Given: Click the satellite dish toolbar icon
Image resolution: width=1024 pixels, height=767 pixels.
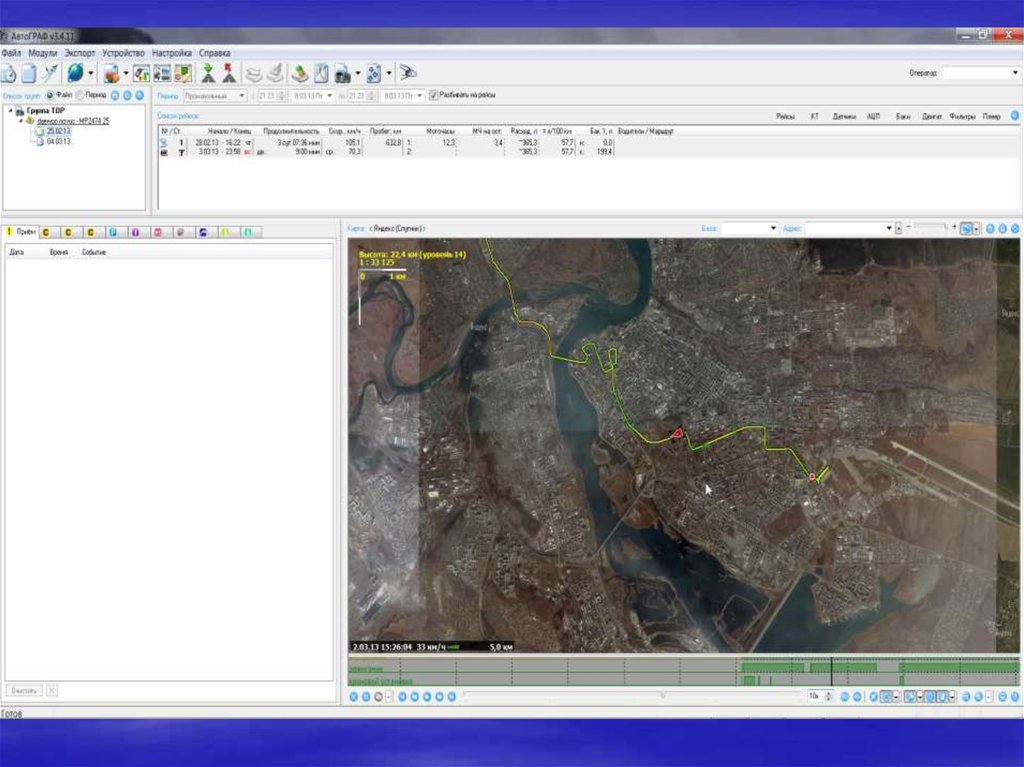Looking at the screenshot, I should 50,73.
